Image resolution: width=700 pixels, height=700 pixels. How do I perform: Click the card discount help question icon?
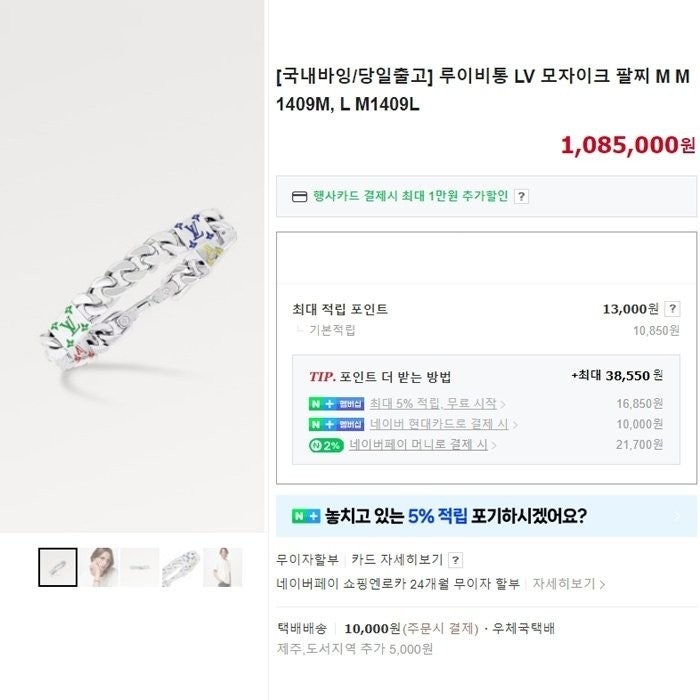click(521, 196)
